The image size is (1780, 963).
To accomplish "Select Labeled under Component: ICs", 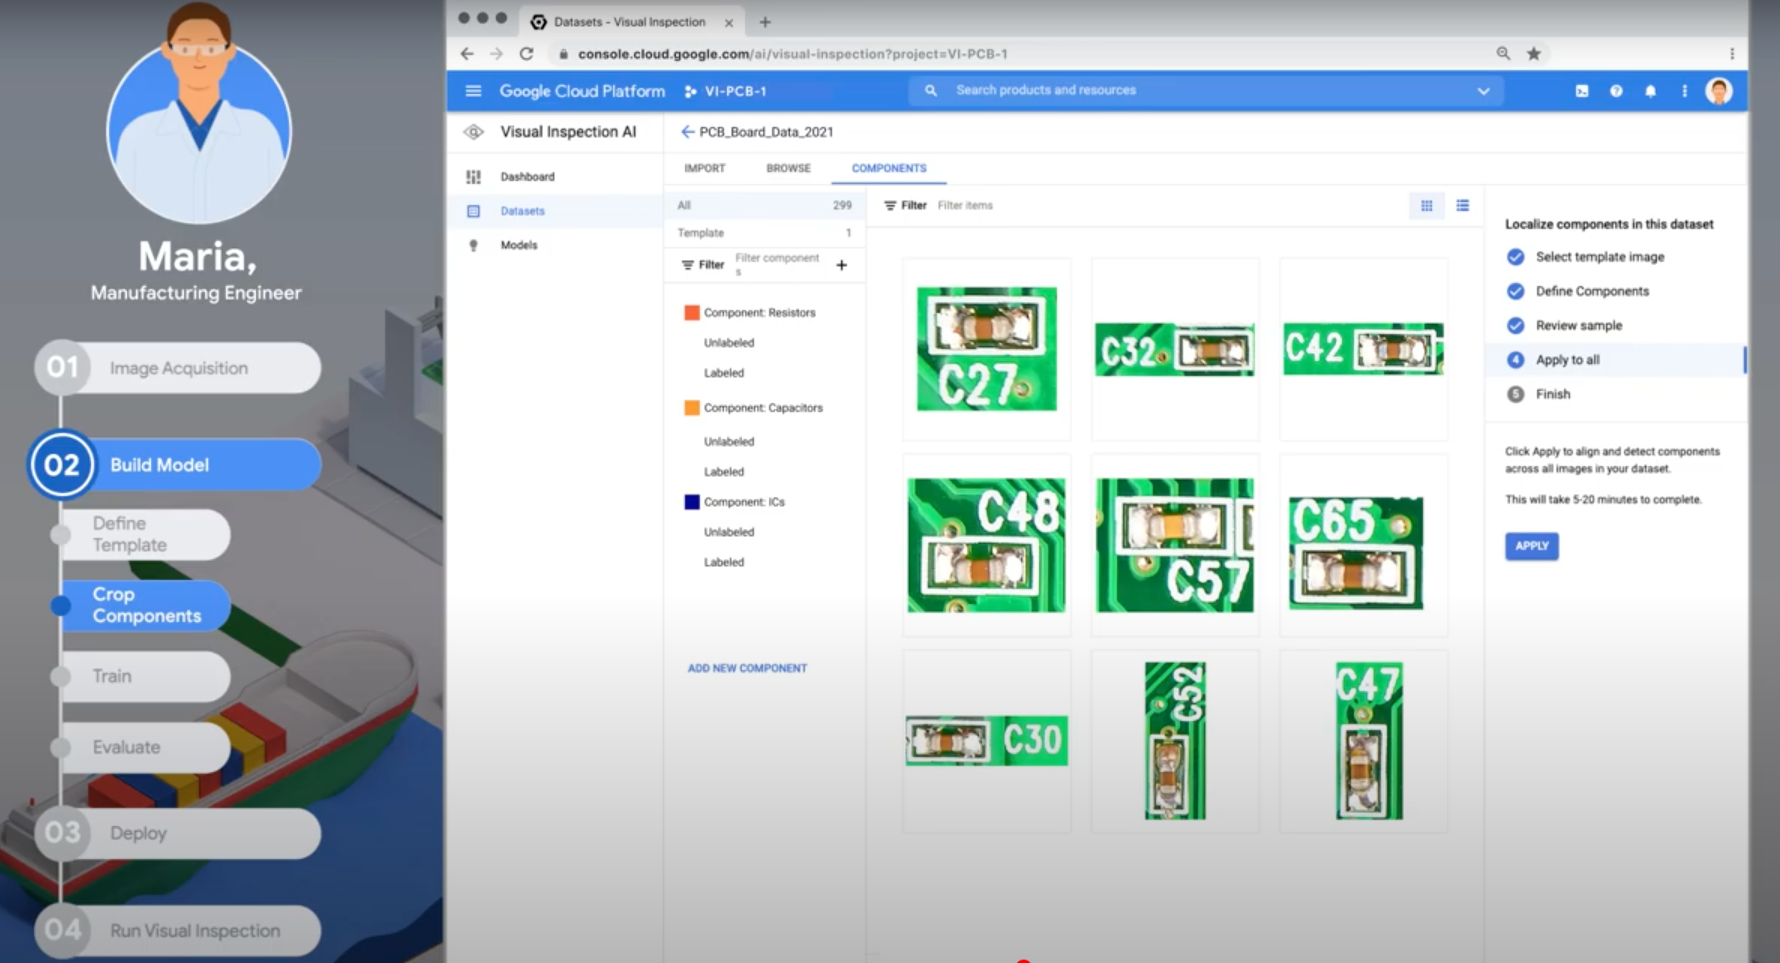I will coord(723,562).
